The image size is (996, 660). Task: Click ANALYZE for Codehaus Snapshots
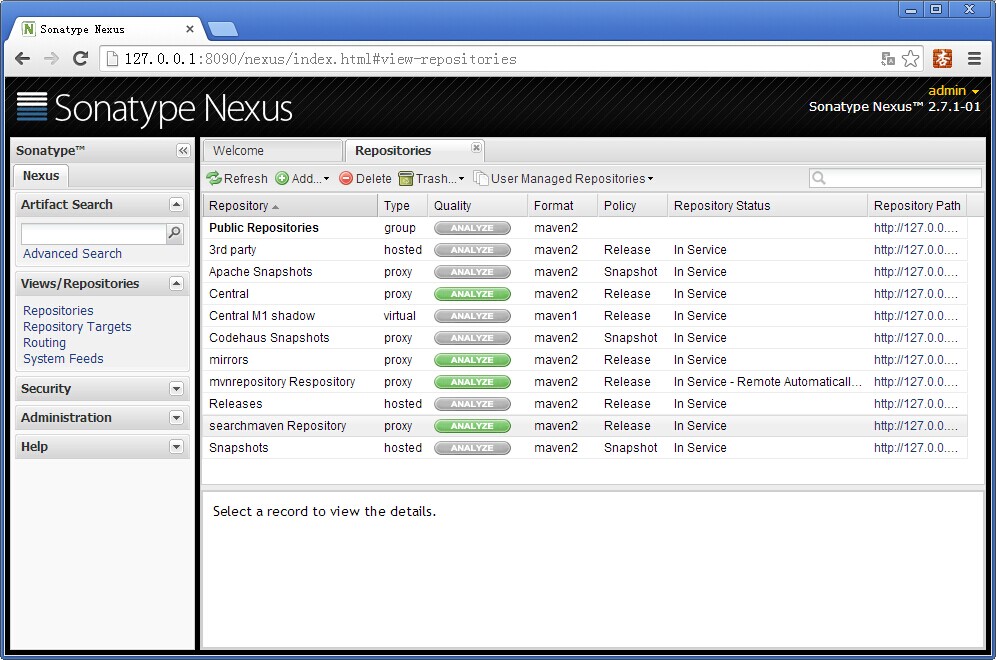pyautogui.click(x=472, y=338)
